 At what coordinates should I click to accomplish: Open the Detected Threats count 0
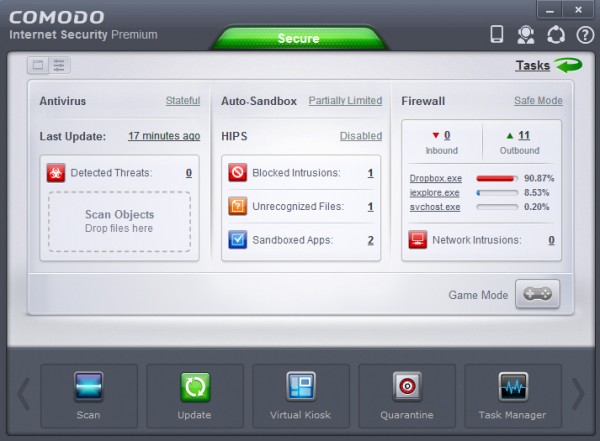[189, 173]
